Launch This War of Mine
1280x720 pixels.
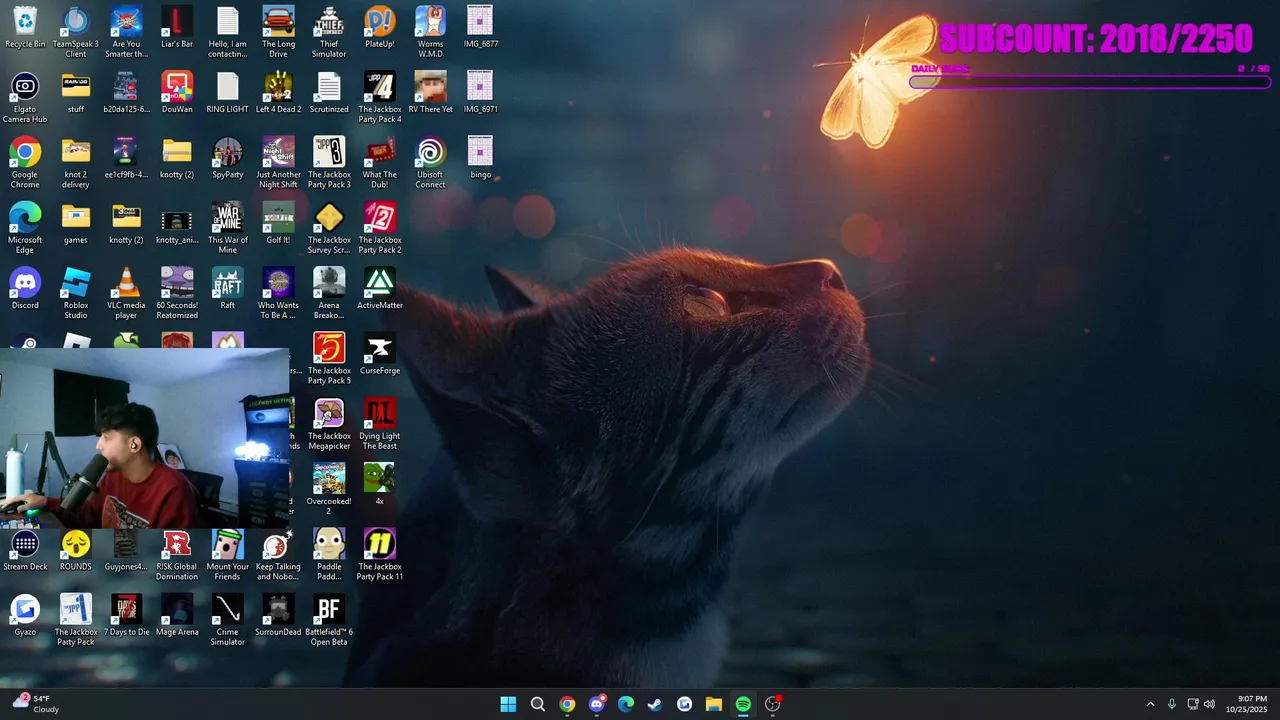click(228, 227)
